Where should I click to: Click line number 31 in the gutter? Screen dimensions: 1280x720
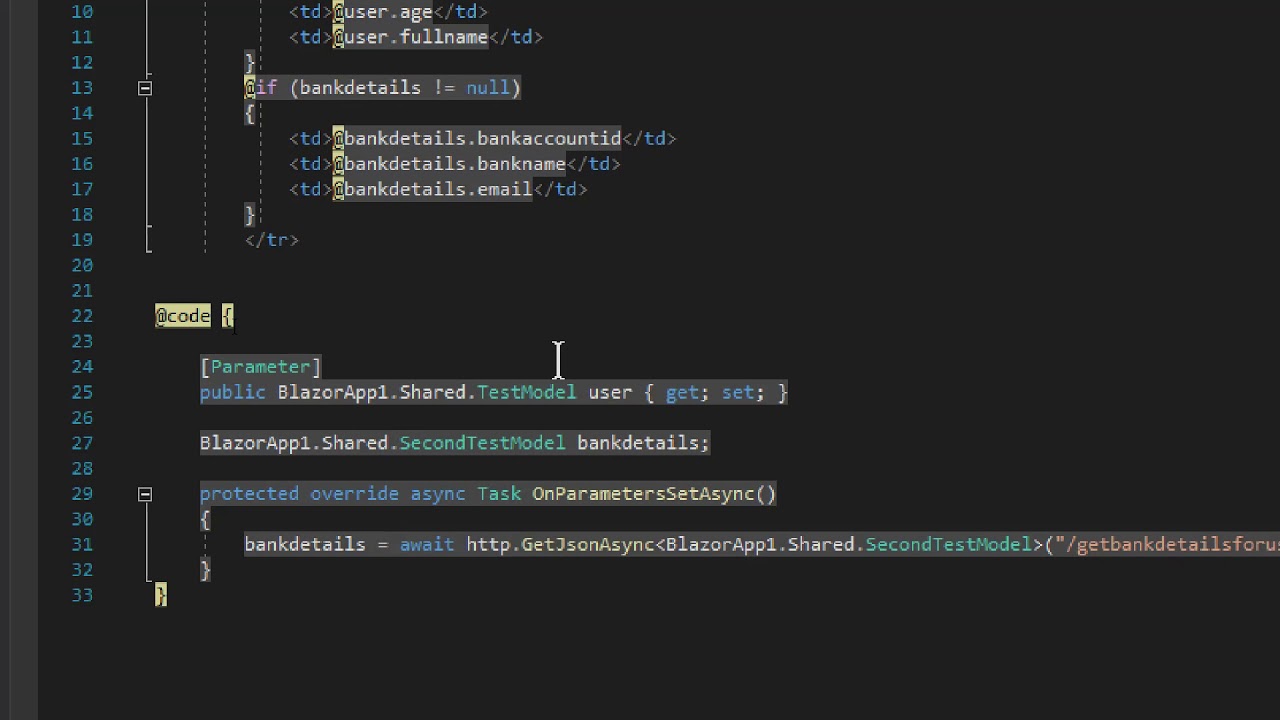click(x=82, y=544)
